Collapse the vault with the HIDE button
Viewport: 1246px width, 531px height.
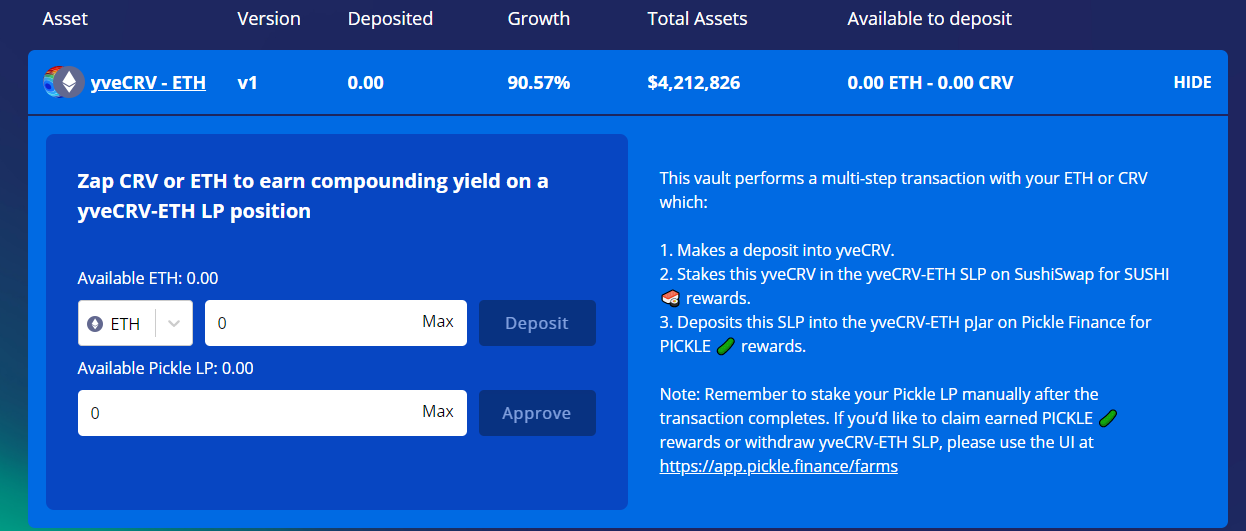(x=1192, y=83)
